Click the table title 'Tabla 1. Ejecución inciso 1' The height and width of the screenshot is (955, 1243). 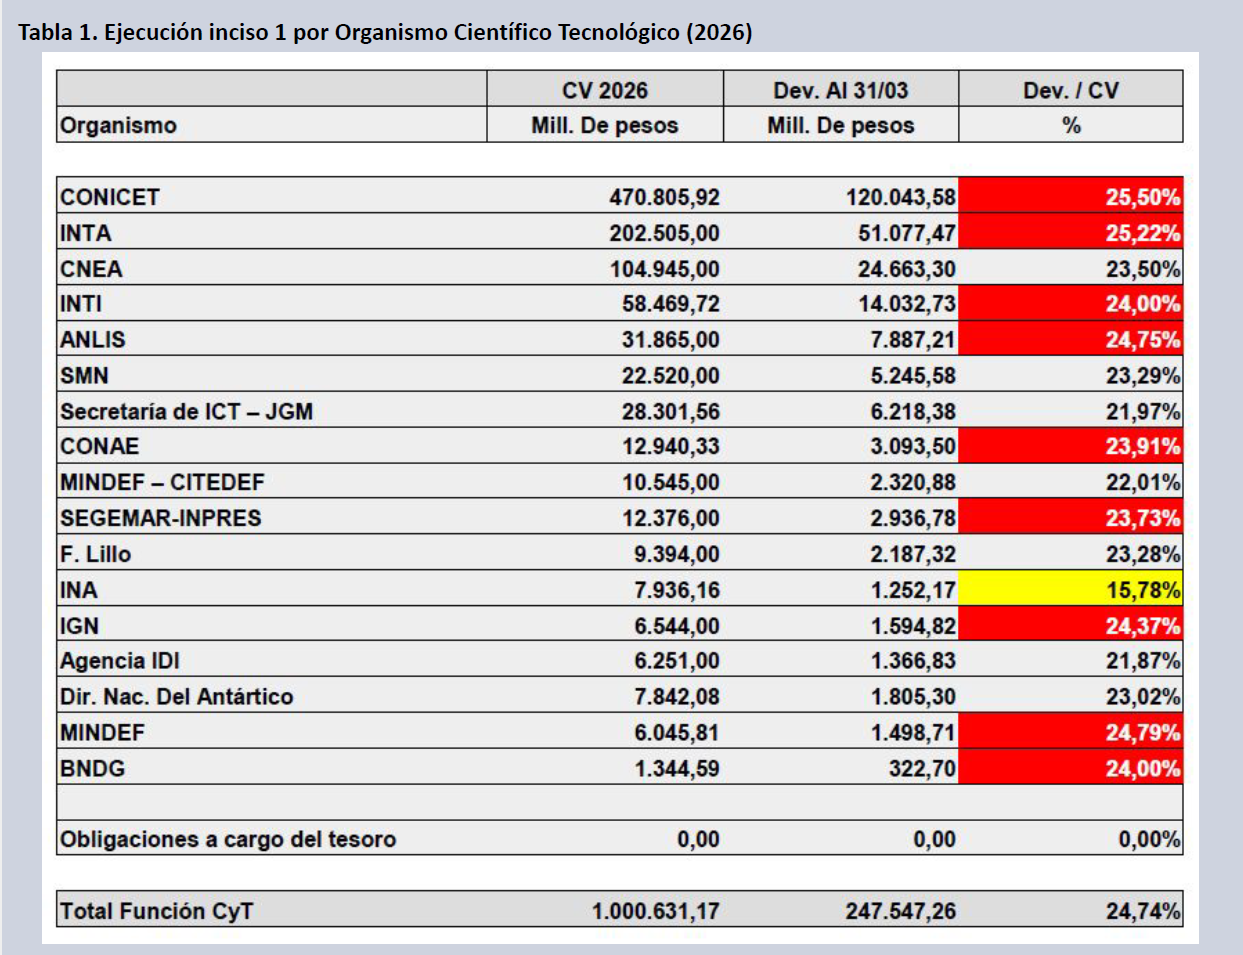point(384,32)
